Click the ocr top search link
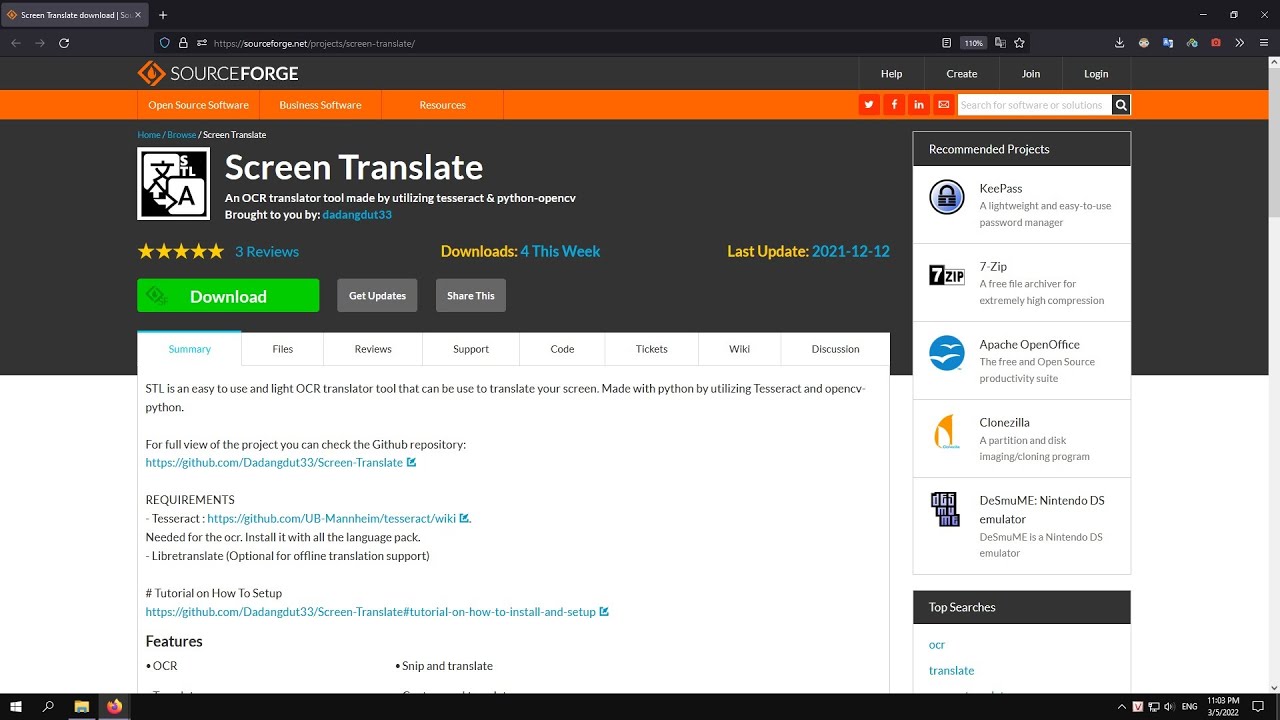This screenshot has height=720, width=1280. click(x=937, y=645)
